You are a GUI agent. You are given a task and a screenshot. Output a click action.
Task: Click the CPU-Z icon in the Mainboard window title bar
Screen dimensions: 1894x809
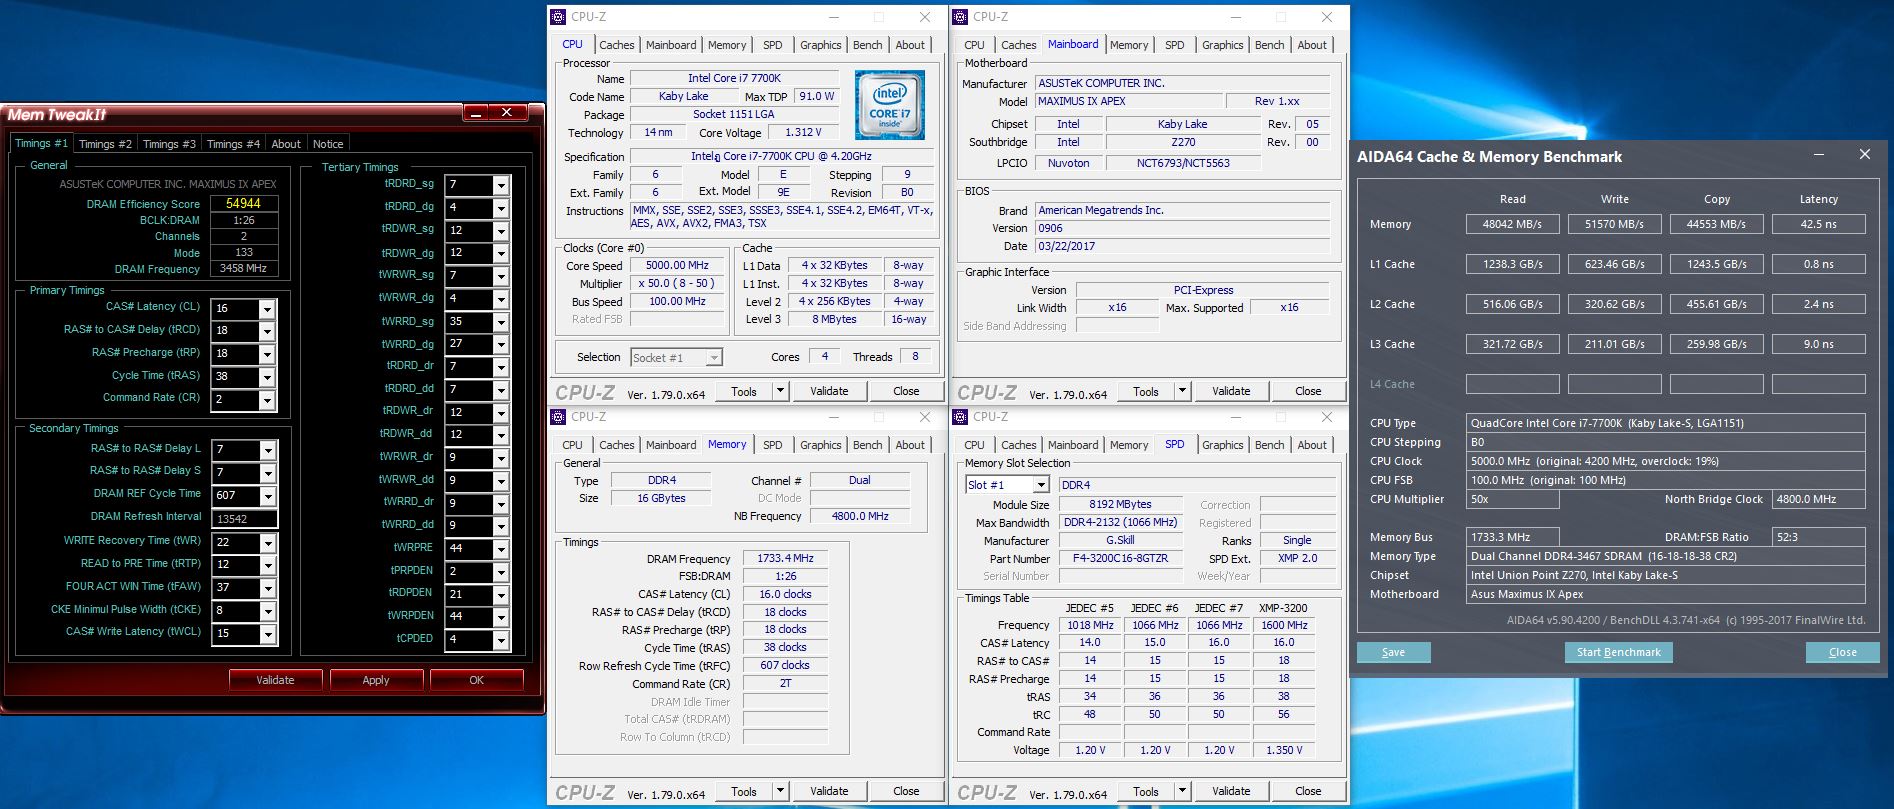[960, 17]
